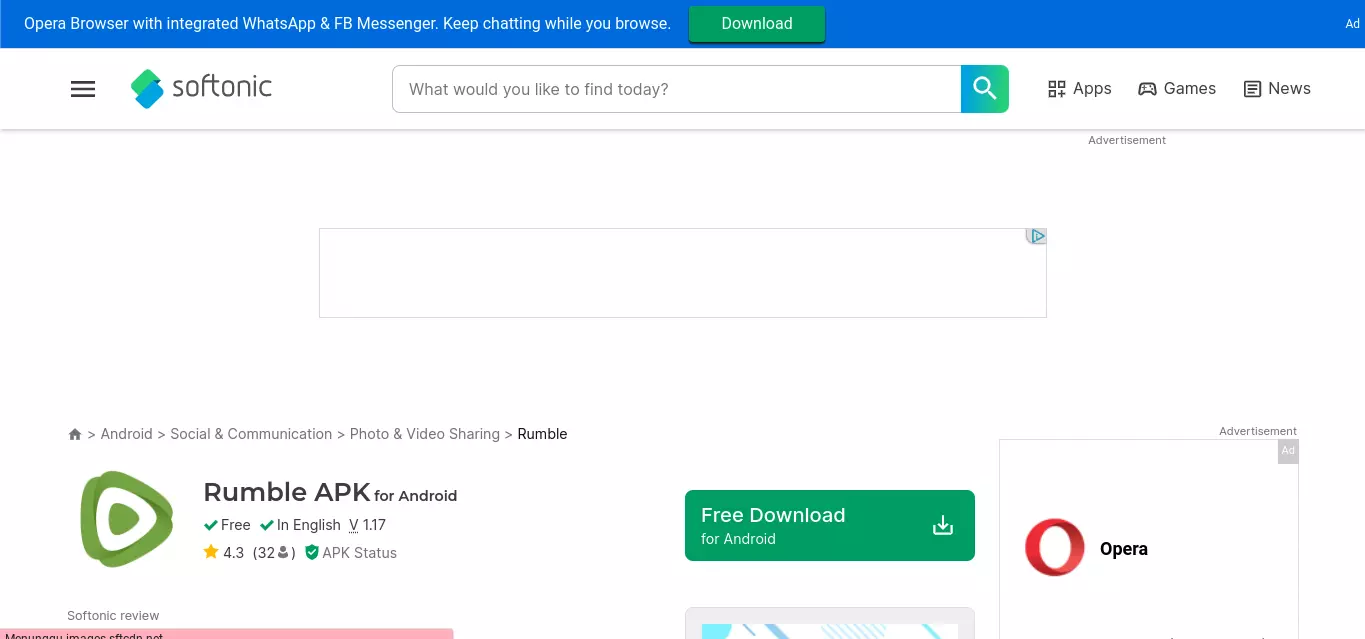Click the search magnifier button
The height and width of the screenshot is (639, 1365).
point(985,89)
